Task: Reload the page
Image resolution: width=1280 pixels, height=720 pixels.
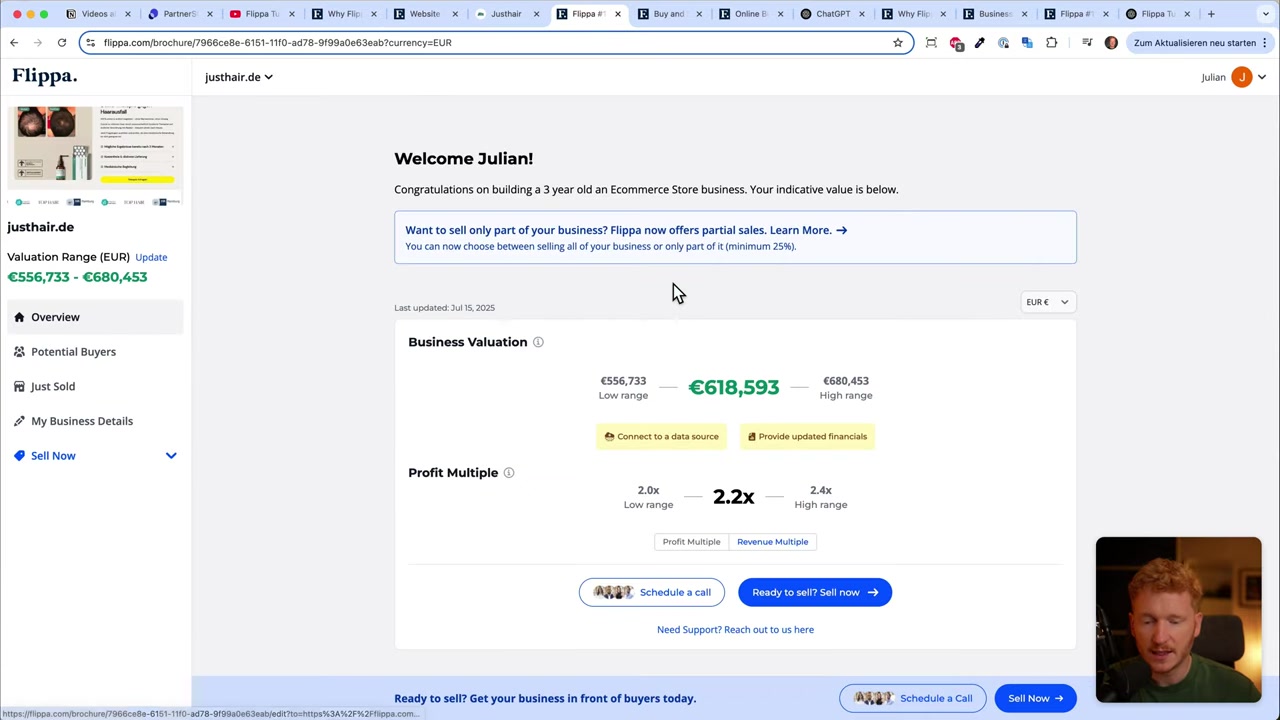Action: click(62, 43)
